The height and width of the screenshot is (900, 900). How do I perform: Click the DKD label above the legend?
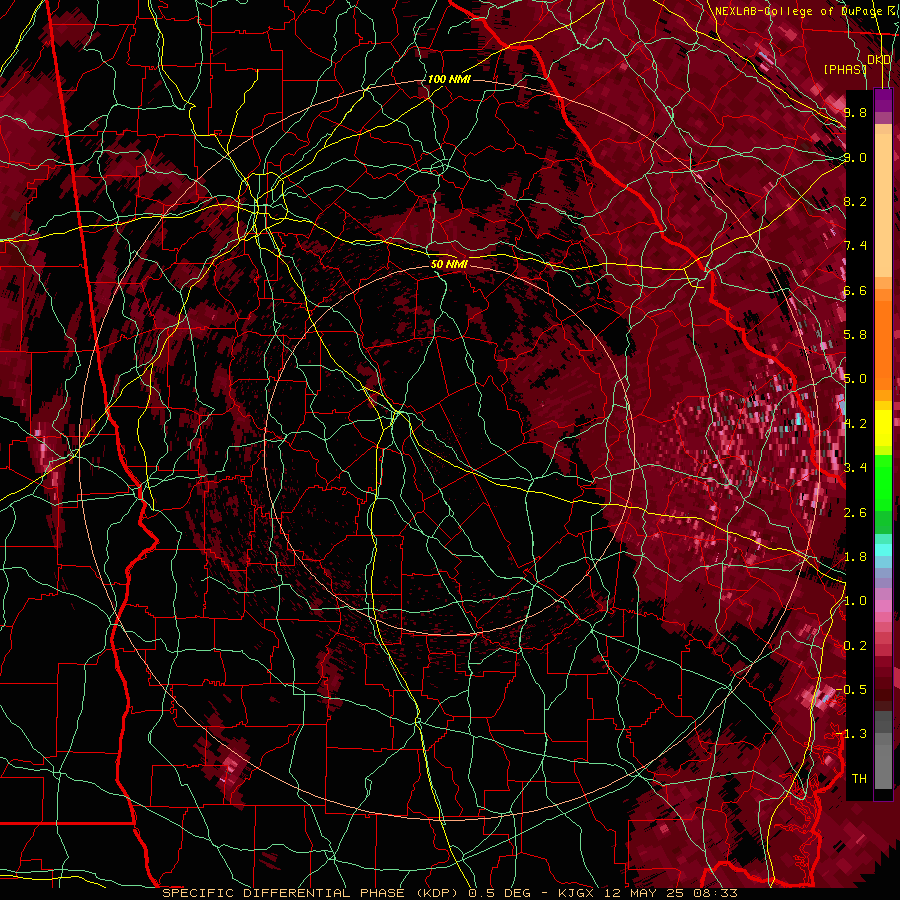point(879,60)
